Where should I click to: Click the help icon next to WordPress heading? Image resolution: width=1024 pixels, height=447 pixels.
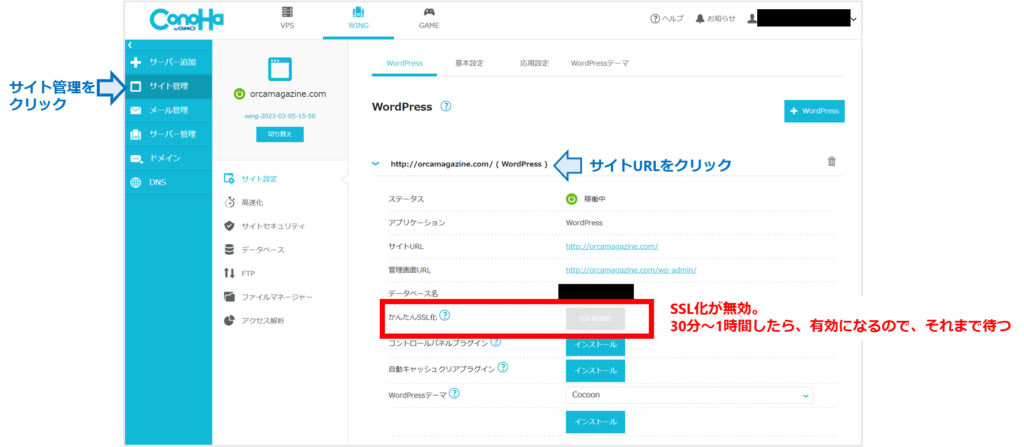[446, 106]
